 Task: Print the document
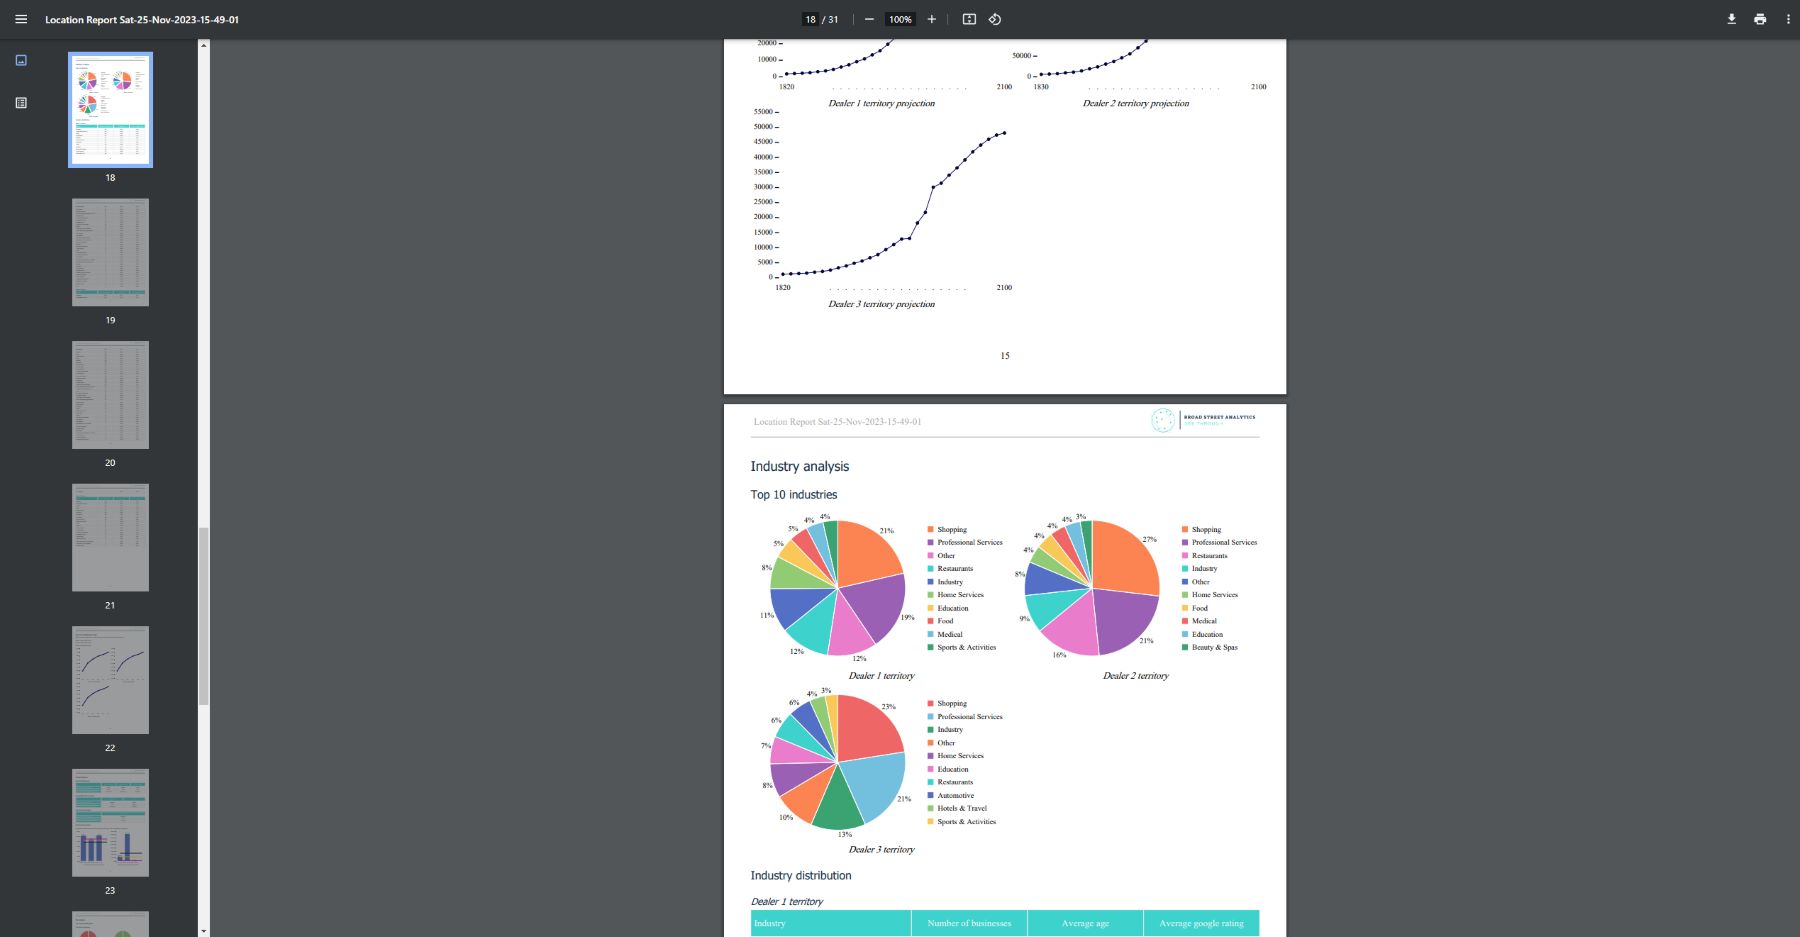[x=1760, y=19]
